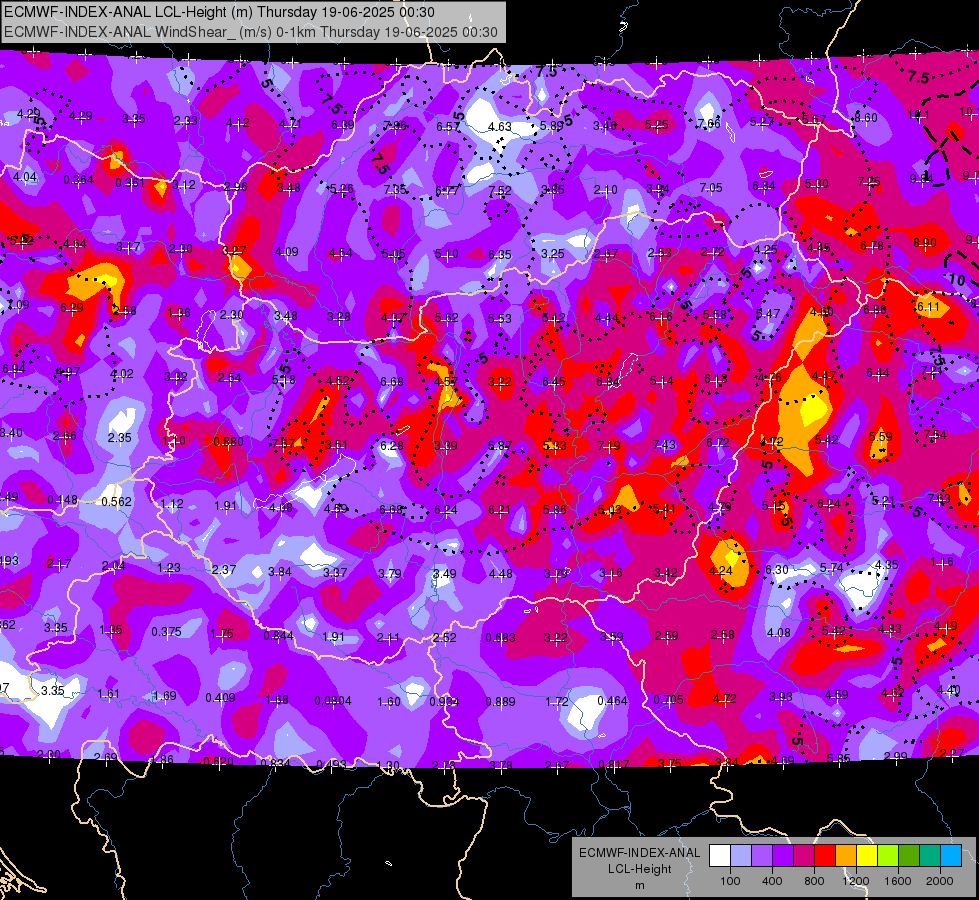Viewport: 979px width, 900px height.
Task: Click the wind shear value 0.464
Action: (612, 701)
